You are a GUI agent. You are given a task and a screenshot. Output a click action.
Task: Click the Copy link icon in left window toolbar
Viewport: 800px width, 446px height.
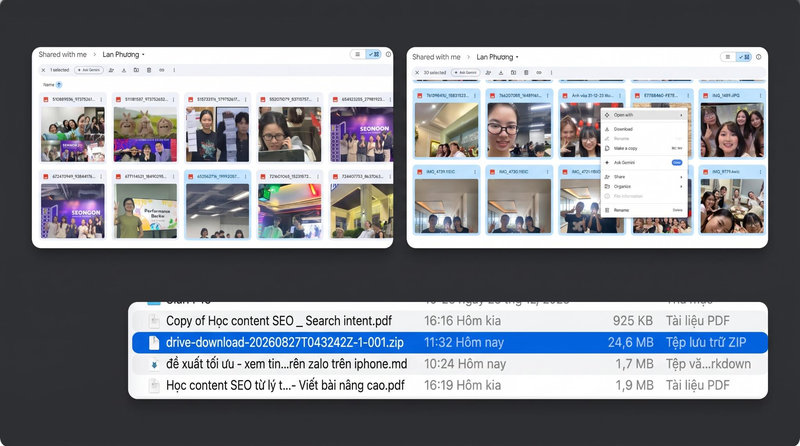[162, 70]
